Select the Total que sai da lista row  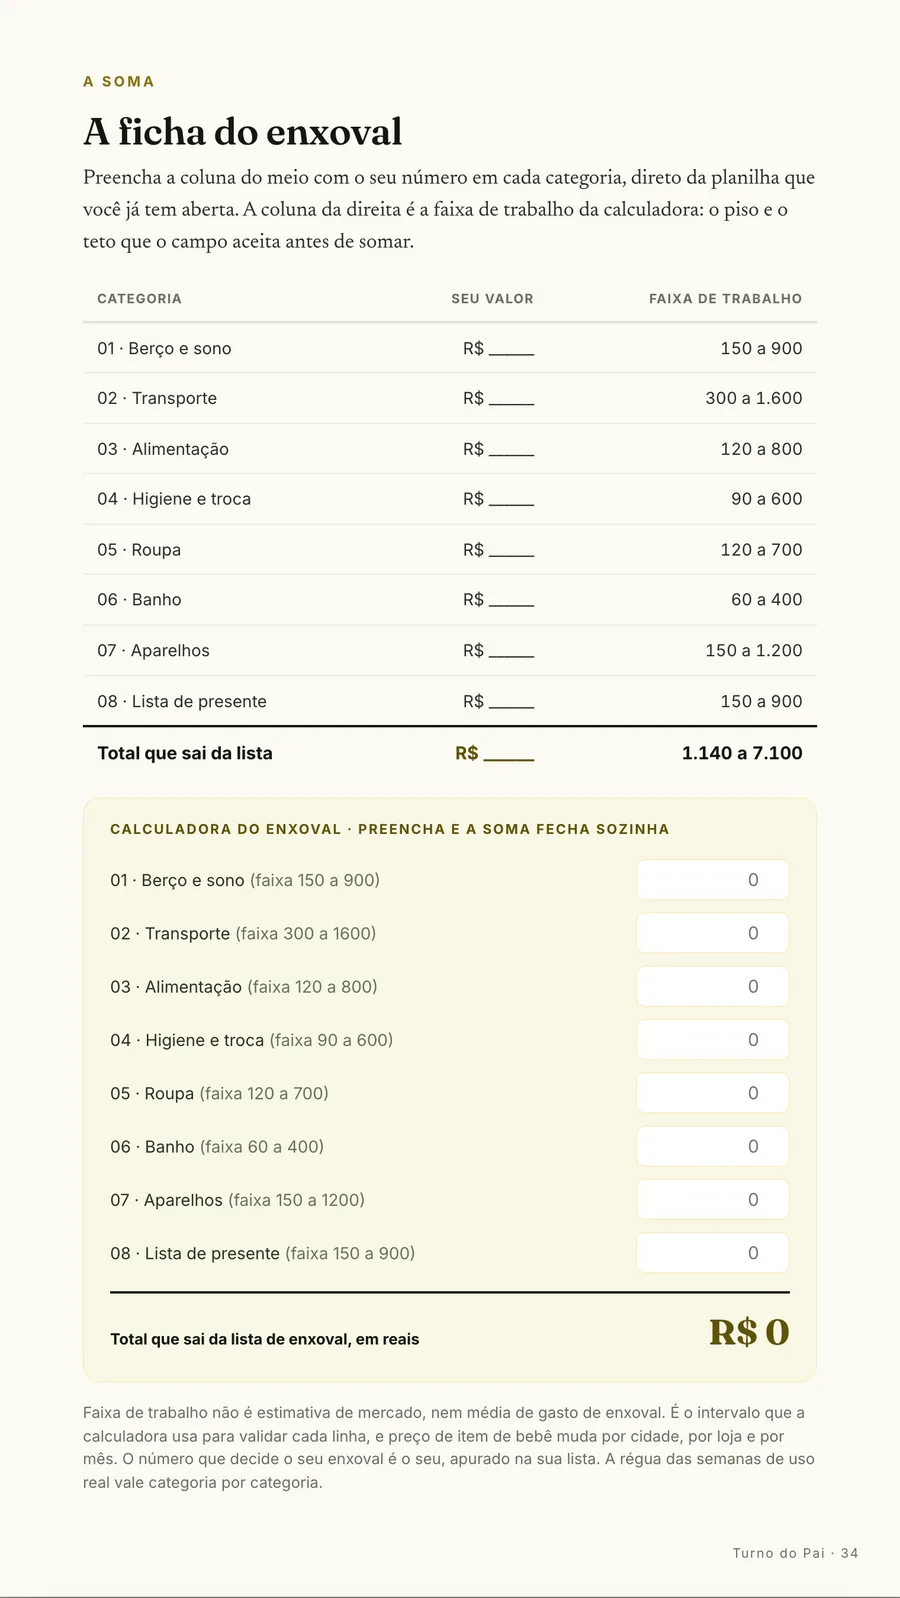pos(450,753)
